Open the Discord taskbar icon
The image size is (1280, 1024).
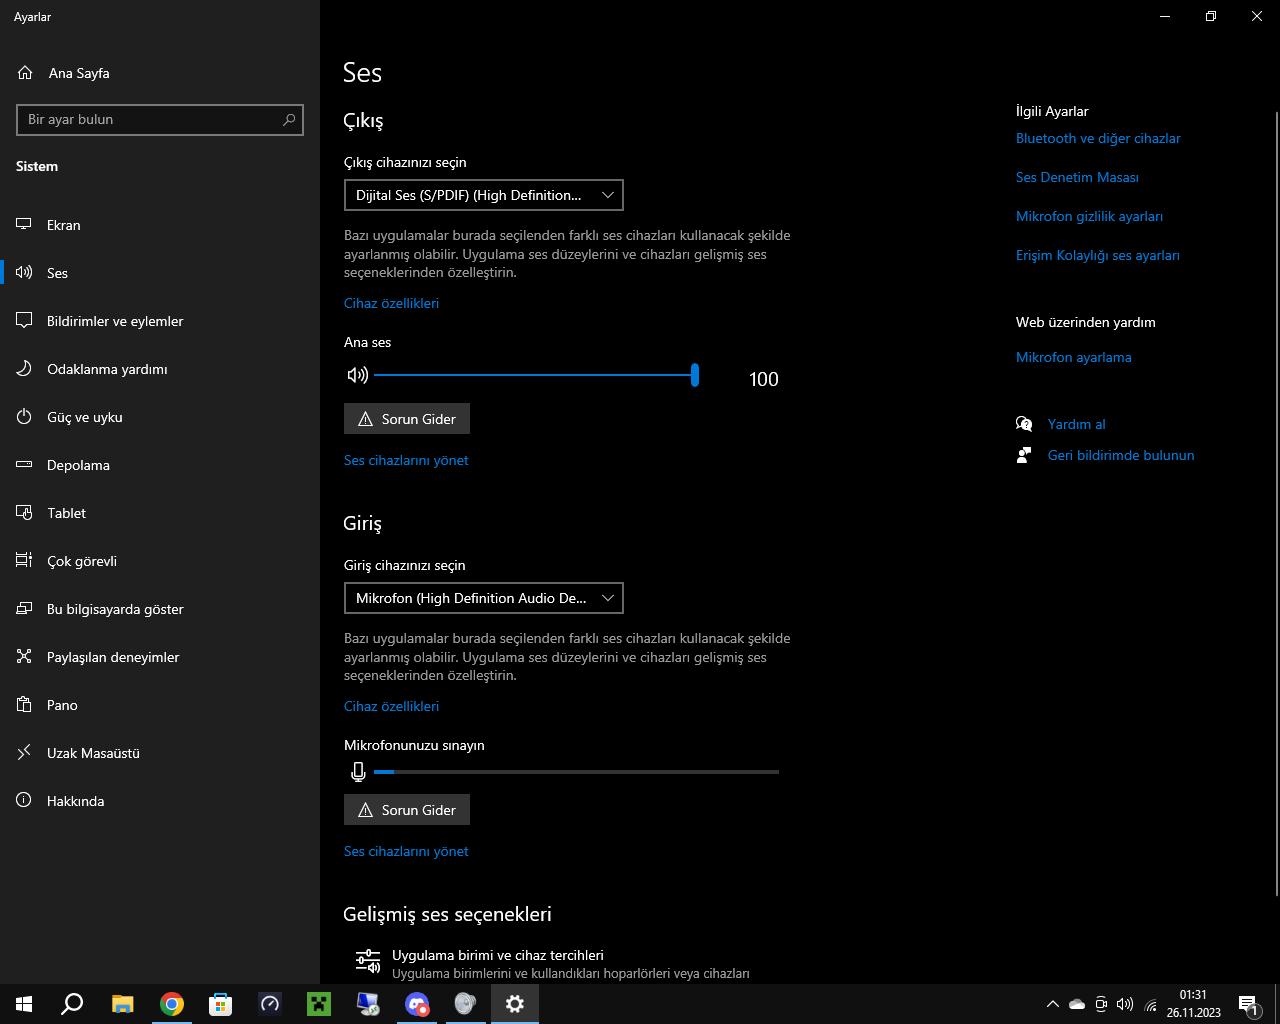(x=417, y=1004)
